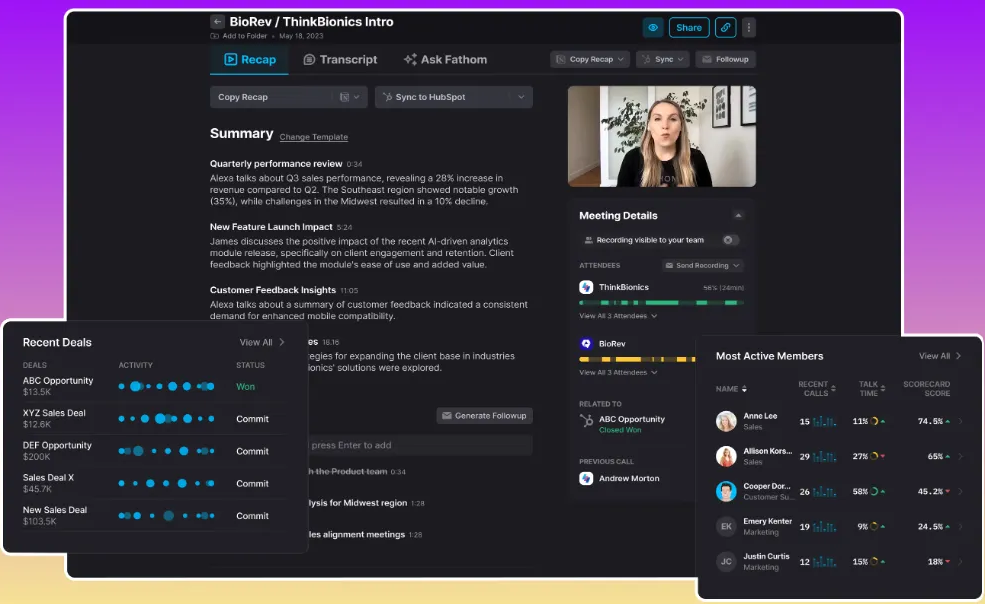
Task: Click the Followup button in top toolbar
Action: [x=726, y=59]
